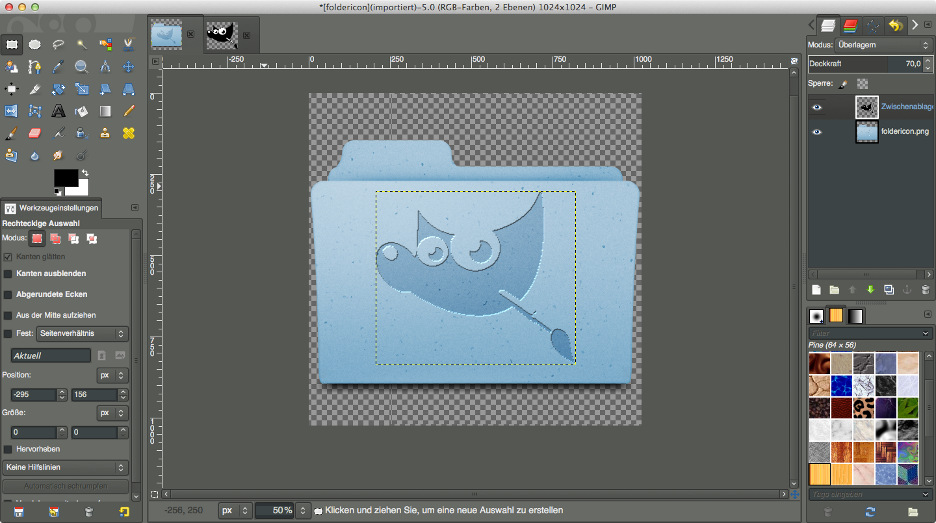Open the Paths dock tab
This screenshot has width=936, height=523.
[873, 25]
